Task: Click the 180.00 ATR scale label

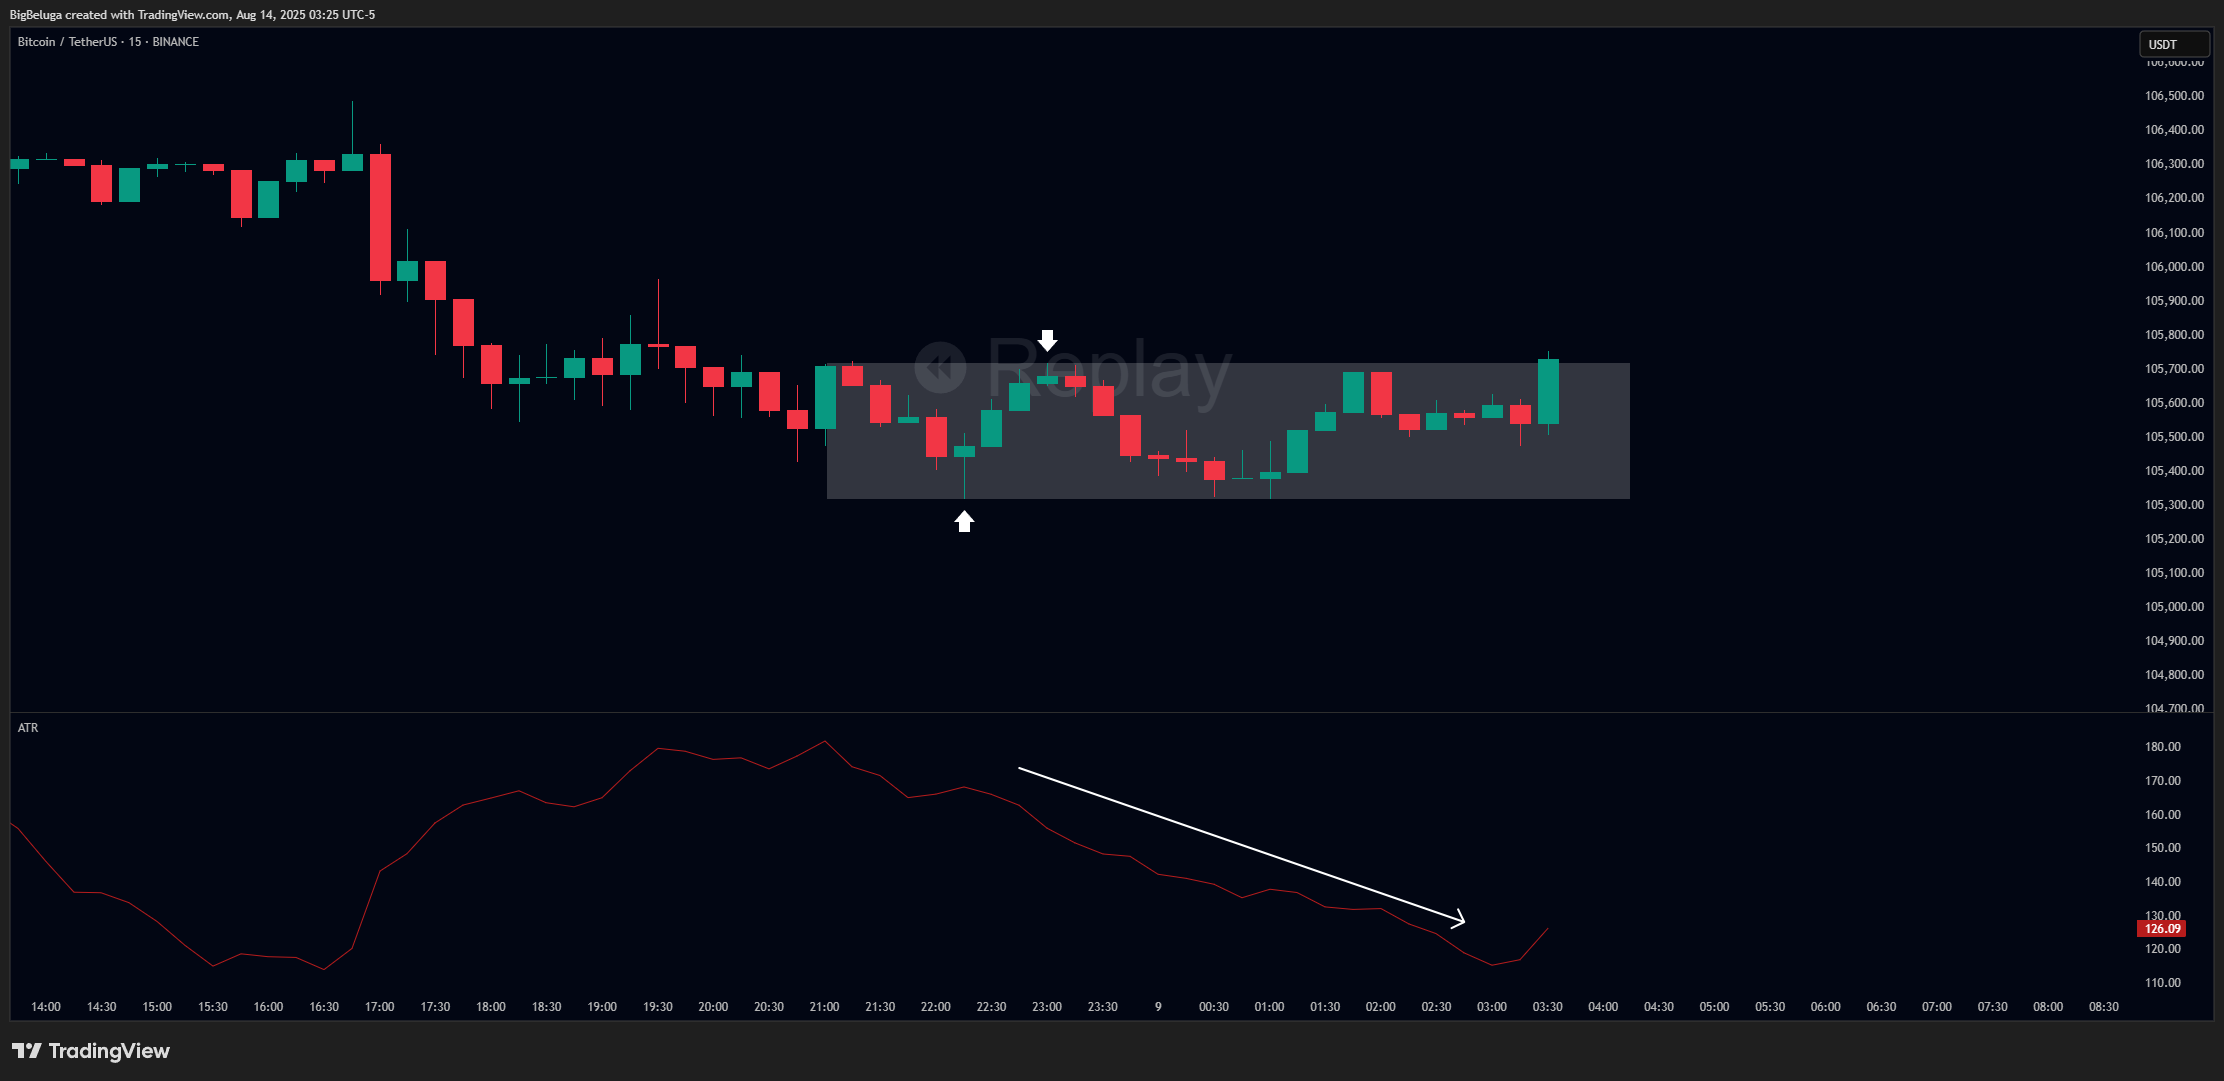Action: coord(2163,747)
